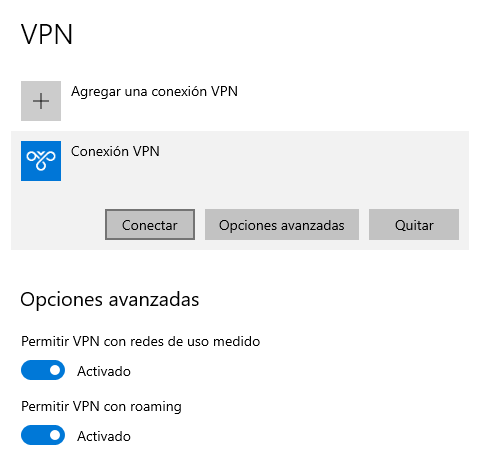Open Opciones avanzadas button for Conexión VPN
Image resolution: width=489 pixels, height=461 pixels.
click(x=282, y=225)
